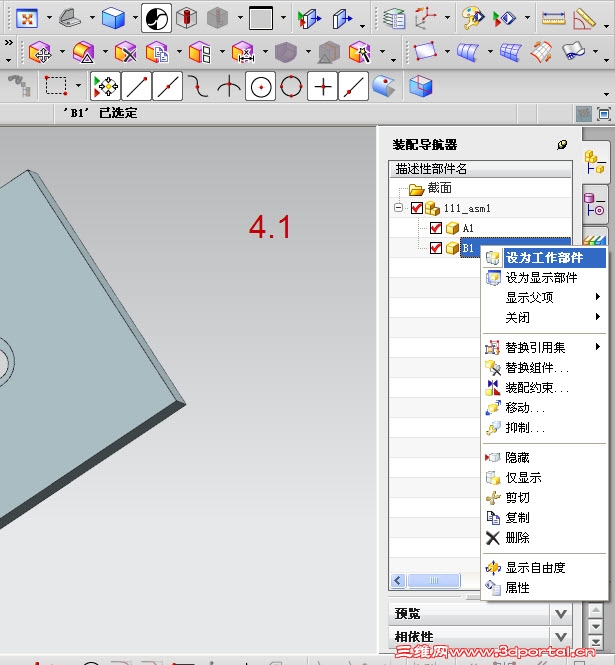Choose 显示自由度 from context menu
This screenshot has height=665, width=615.
coord(545,567)
